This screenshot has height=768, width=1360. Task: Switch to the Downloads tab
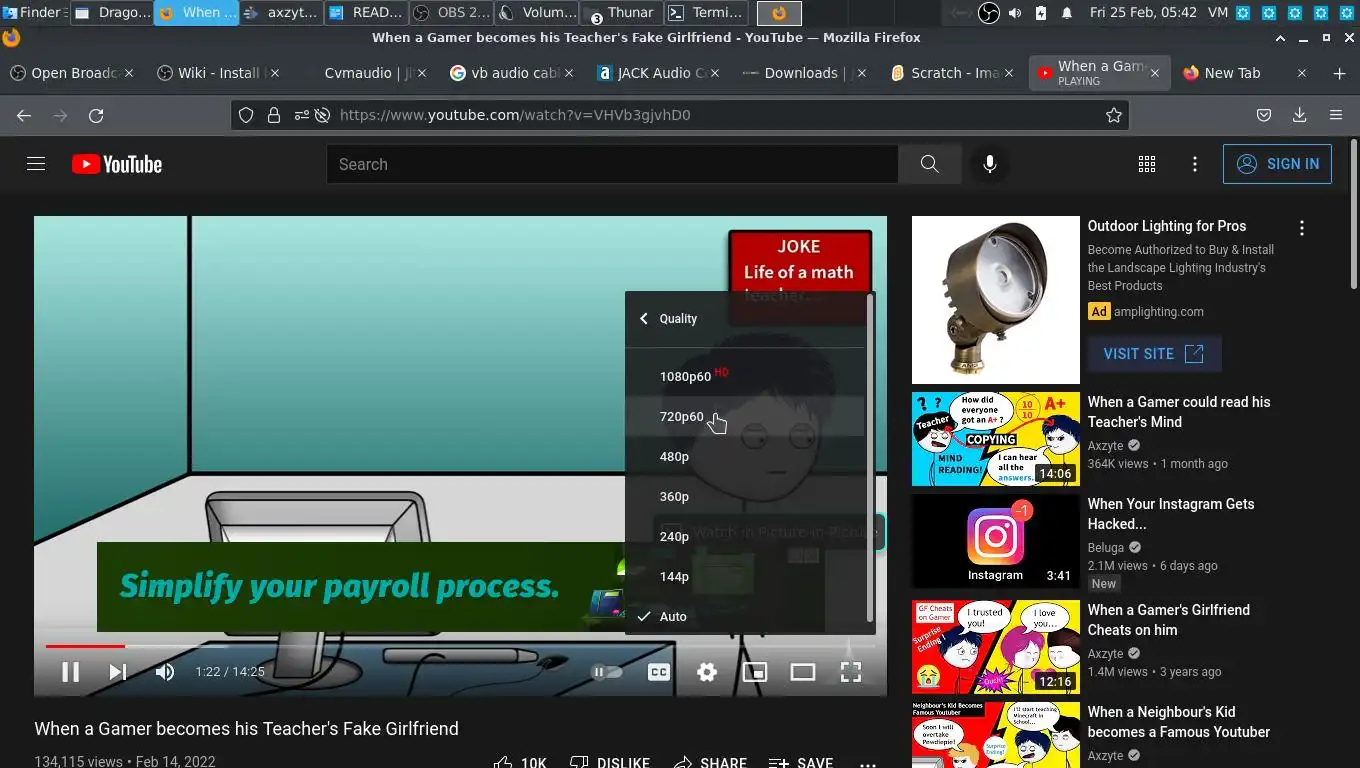point(806,73)
